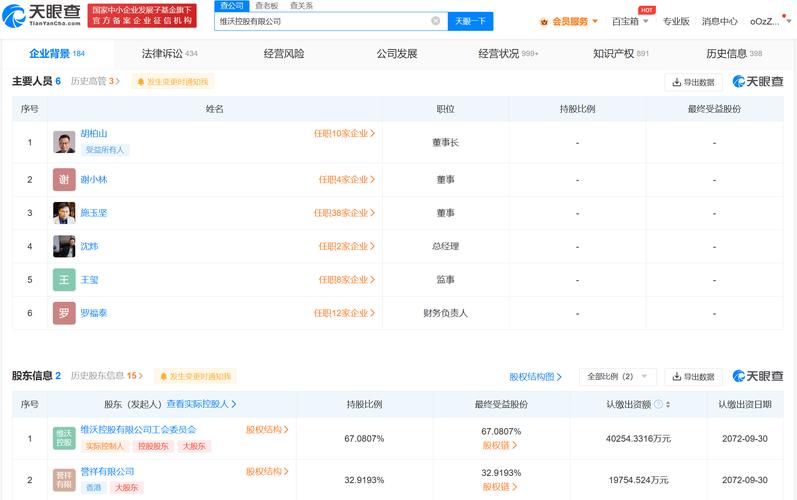This screenshot has width=797, height=500.
Task: Open 股权链 under 32.9193%
Action: pos(500,487)
